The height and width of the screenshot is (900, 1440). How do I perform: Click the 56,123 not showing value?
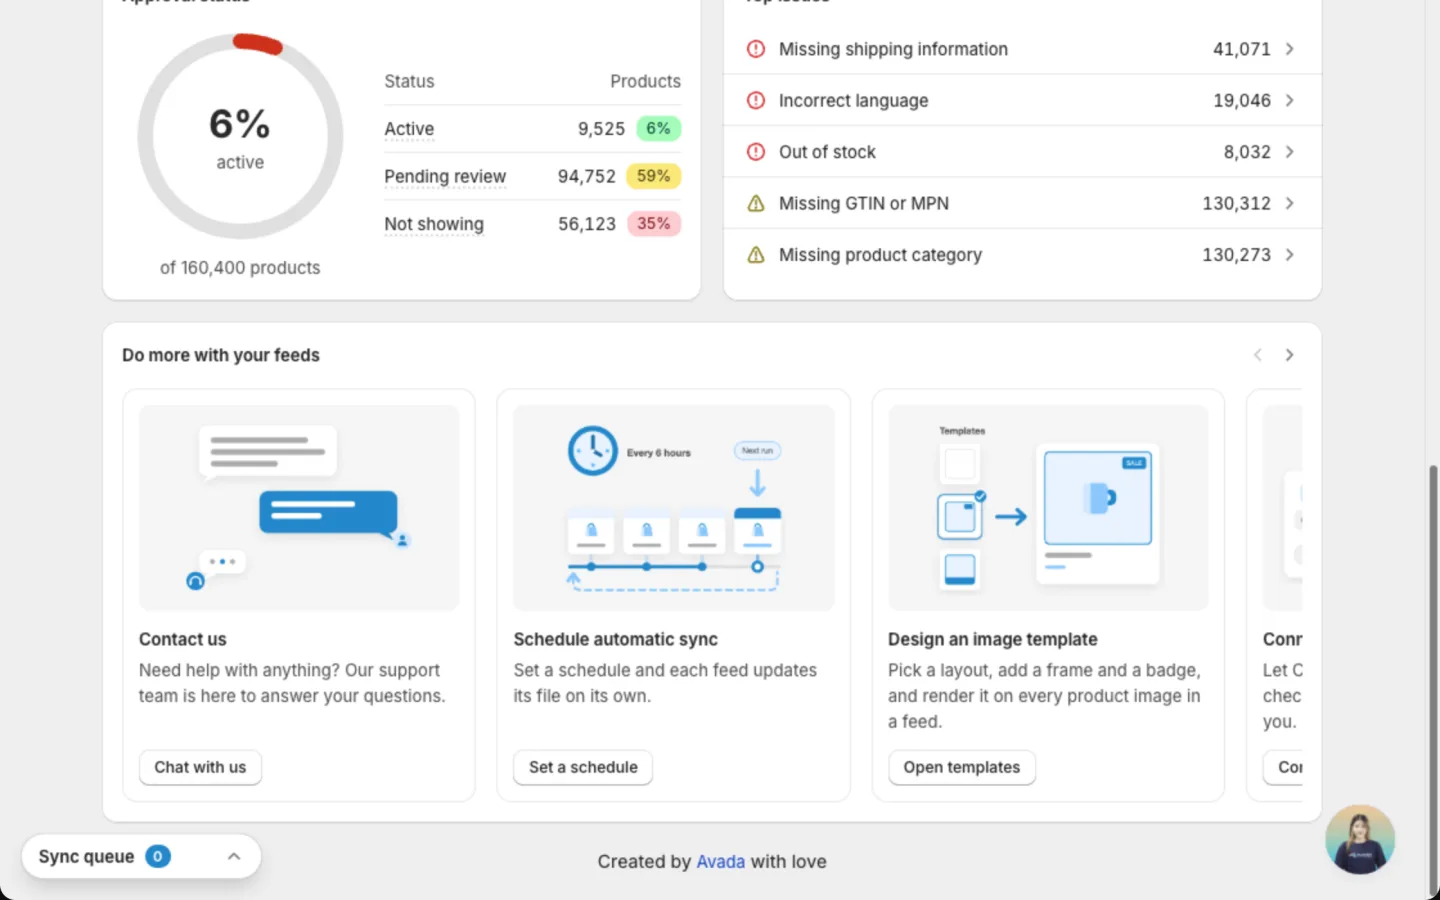coord(587,224)
